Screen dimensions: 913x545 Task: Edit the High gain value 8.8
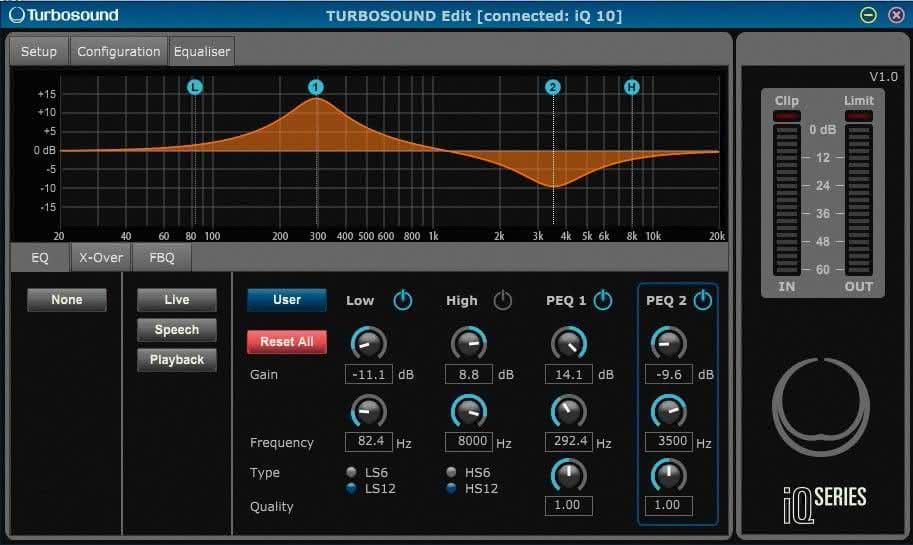click(469, 374)
